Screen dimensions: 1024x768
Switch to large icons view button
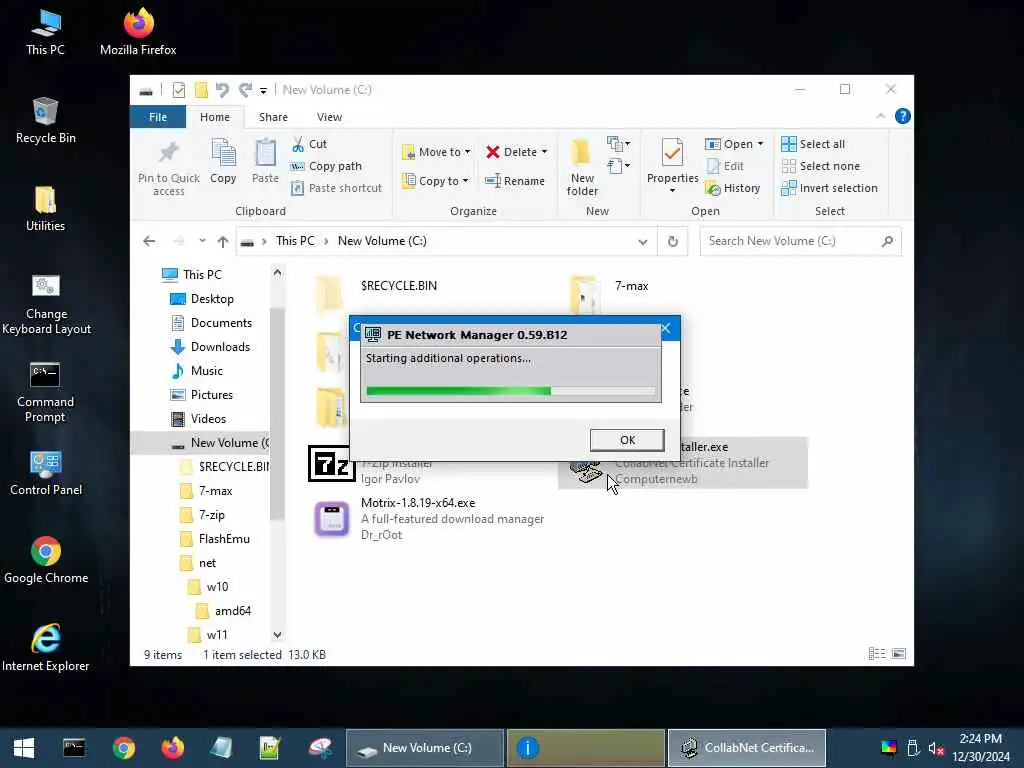click(899, 654)
